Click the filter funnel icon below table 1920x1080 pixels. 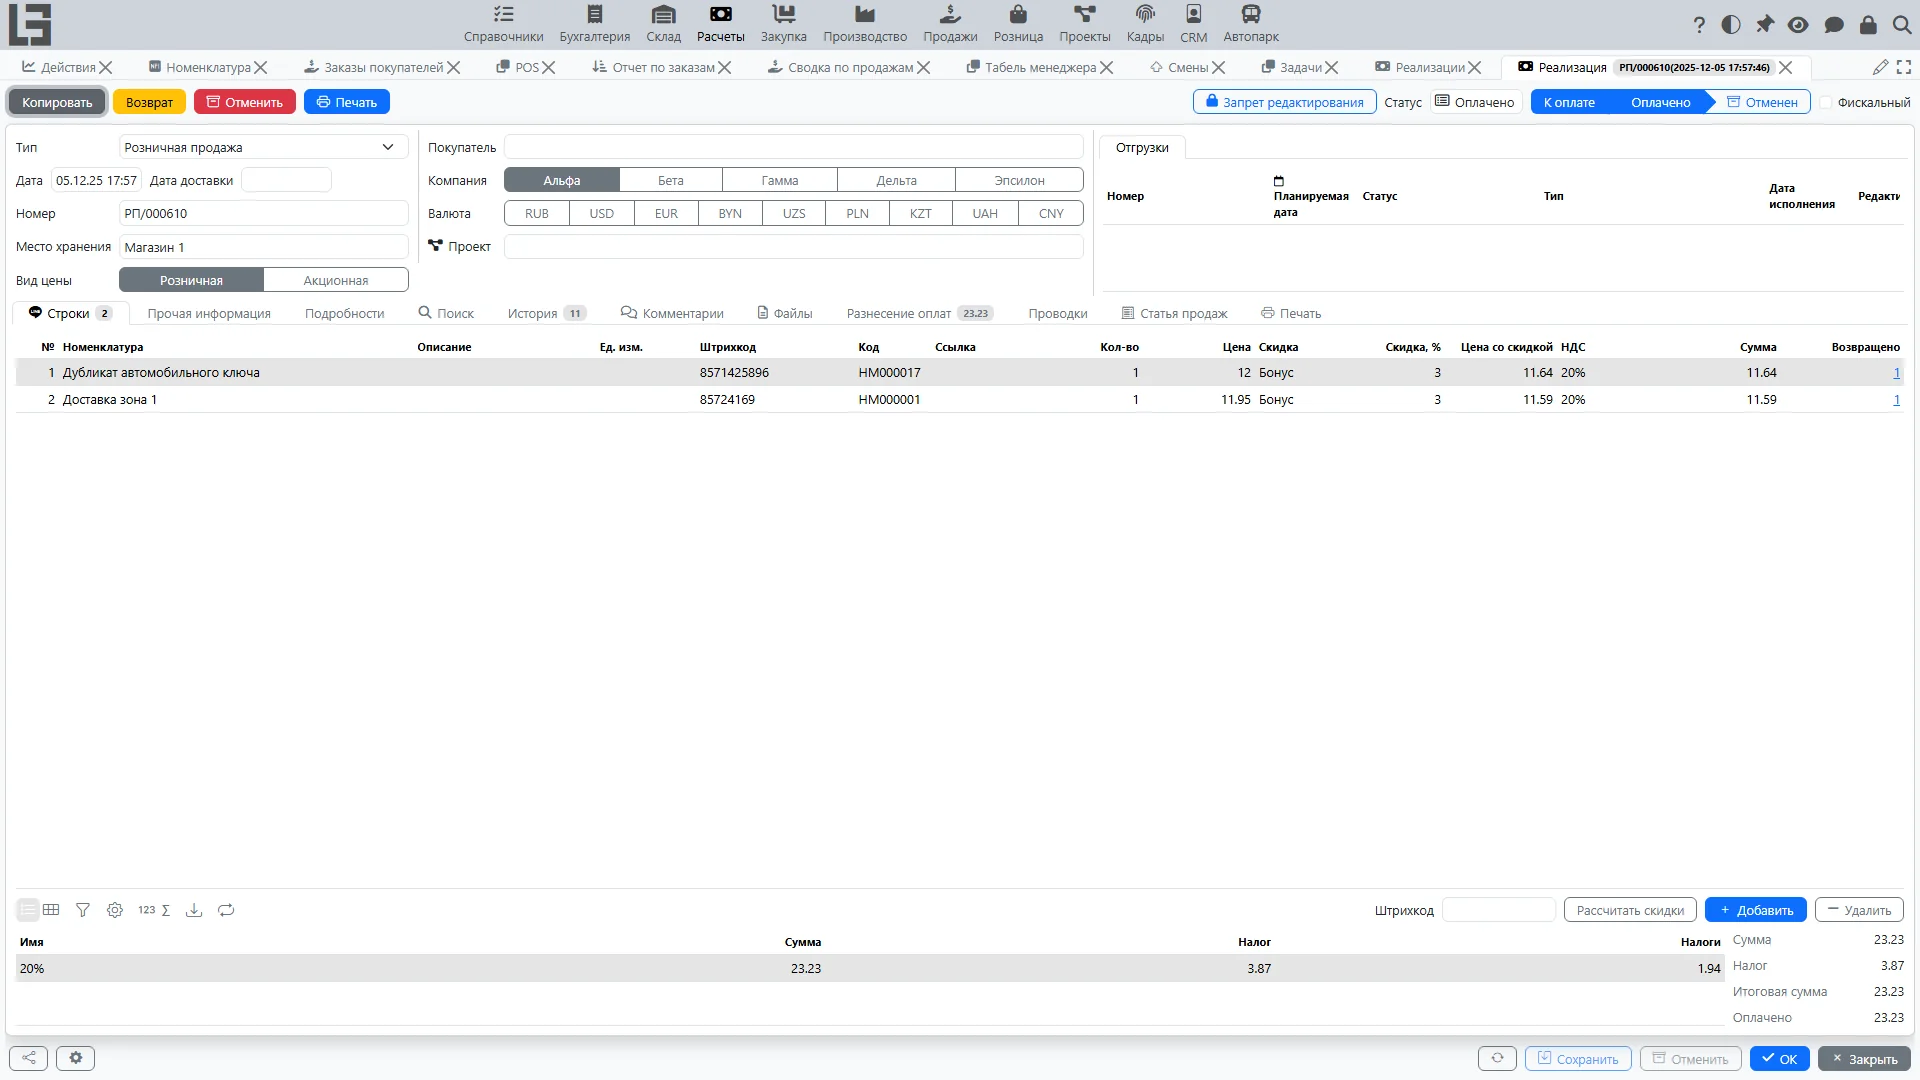click(x=83, y=910)
